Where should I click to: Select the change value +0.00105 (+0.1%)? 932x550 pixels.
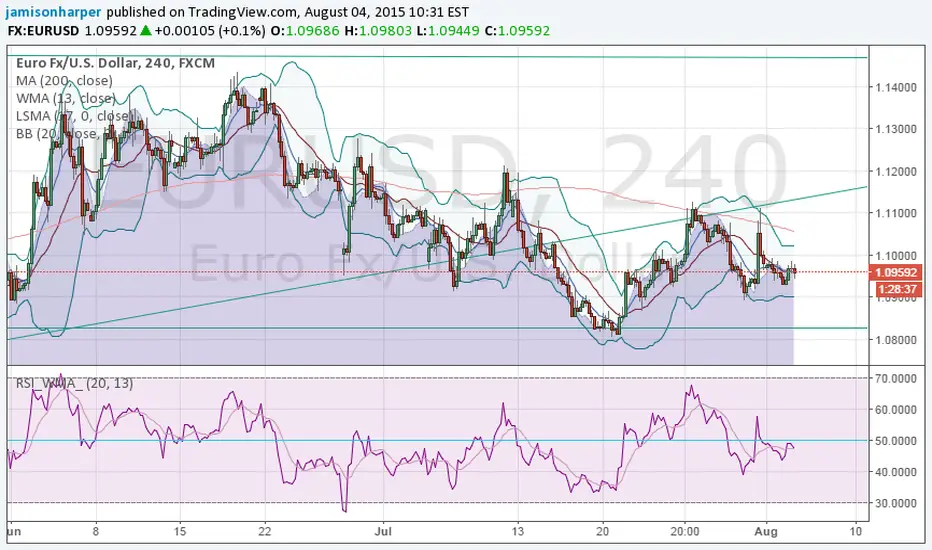click(x=210, y=31)
